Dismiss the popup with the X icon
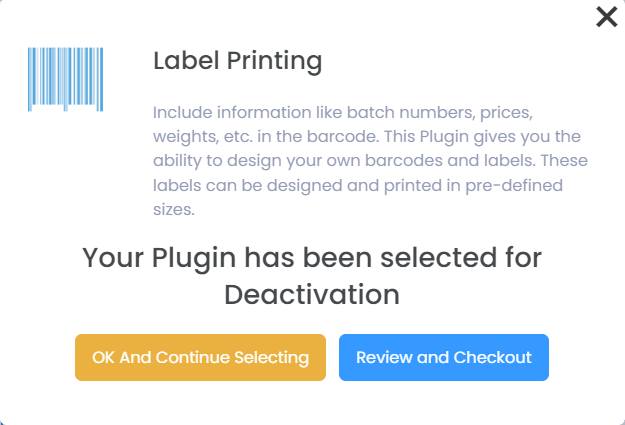This screenshot has height=425, width=625. coord(606,17)
